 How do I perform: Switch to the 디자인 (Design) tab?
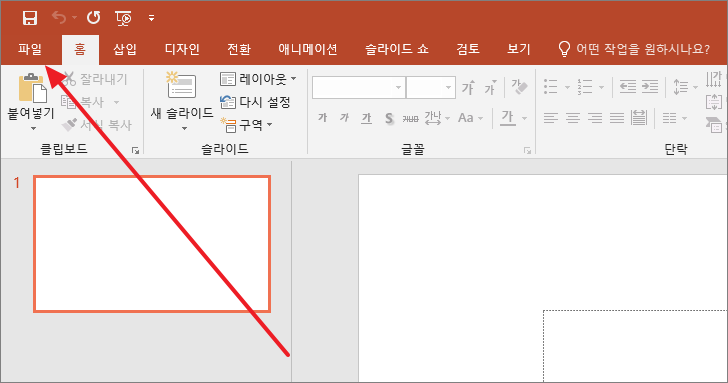click(x=182, y=49)
